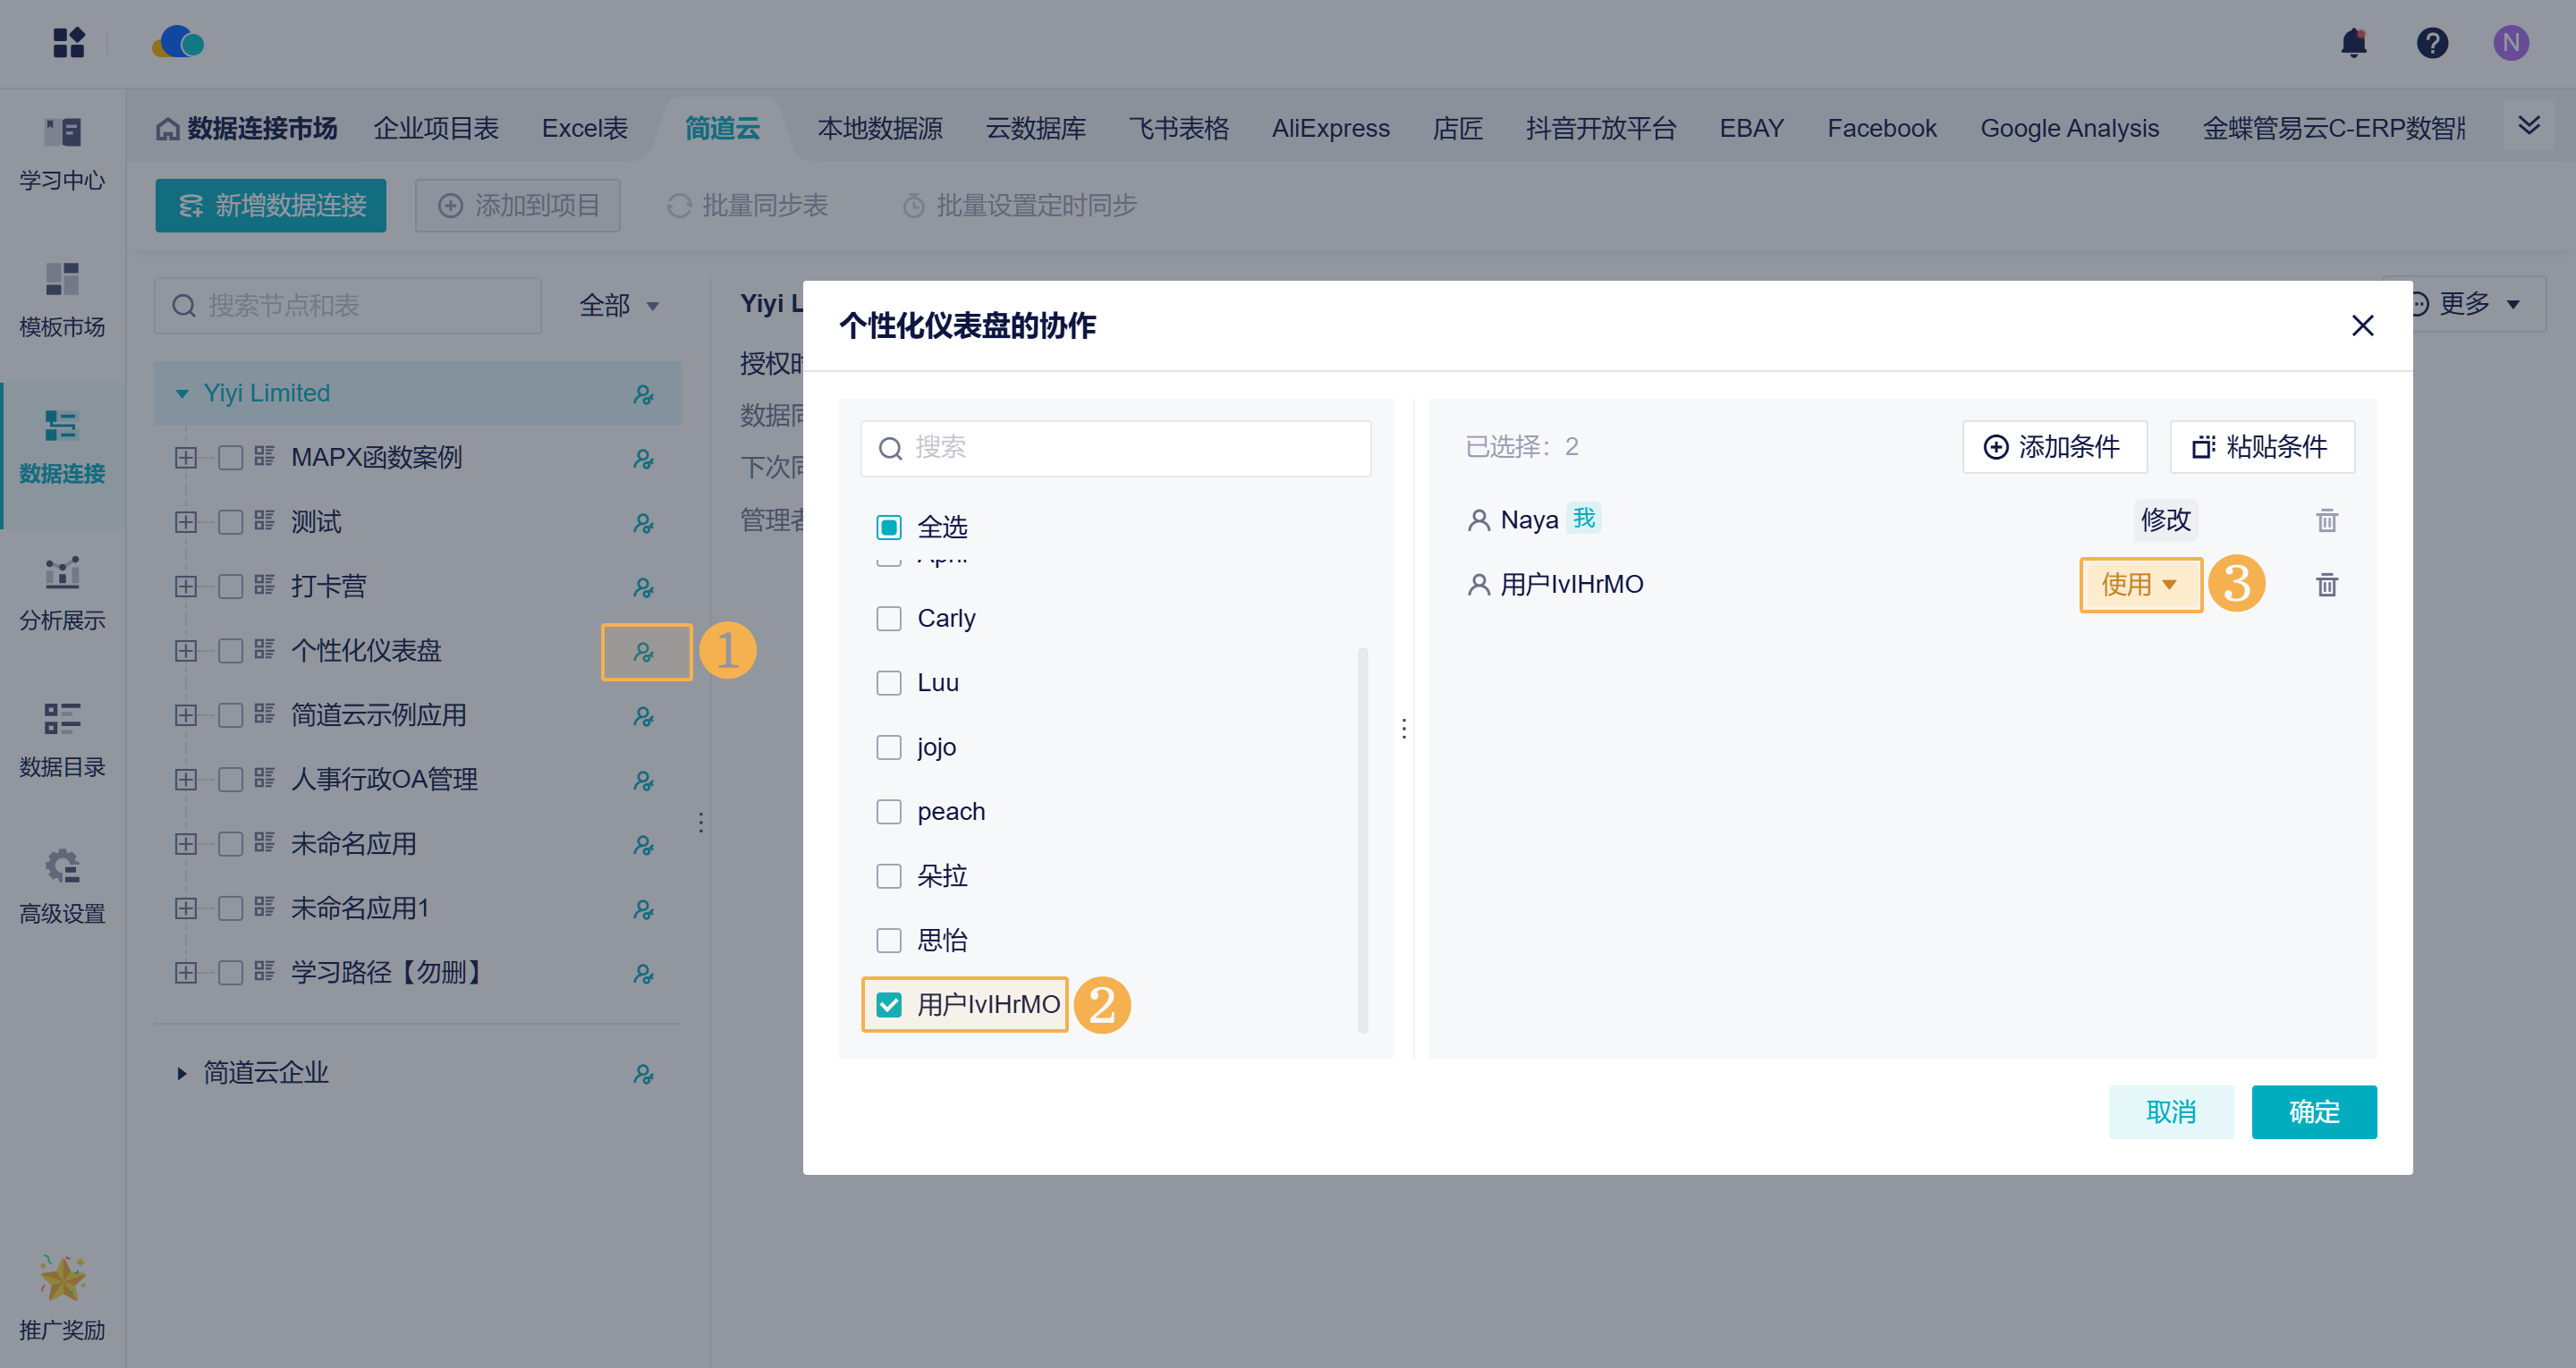Click collaboration icon for 学习路径【勿删】
Image resolution: width=2576 pixels, height=1368 pixels.
(644, 974)
